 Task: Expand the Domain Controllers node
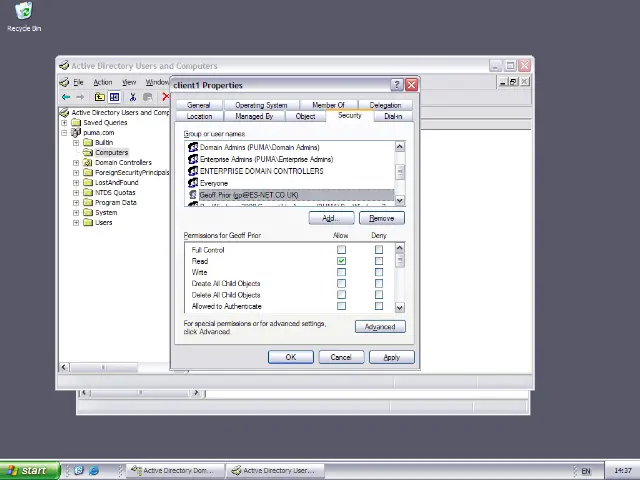(76, 162)
